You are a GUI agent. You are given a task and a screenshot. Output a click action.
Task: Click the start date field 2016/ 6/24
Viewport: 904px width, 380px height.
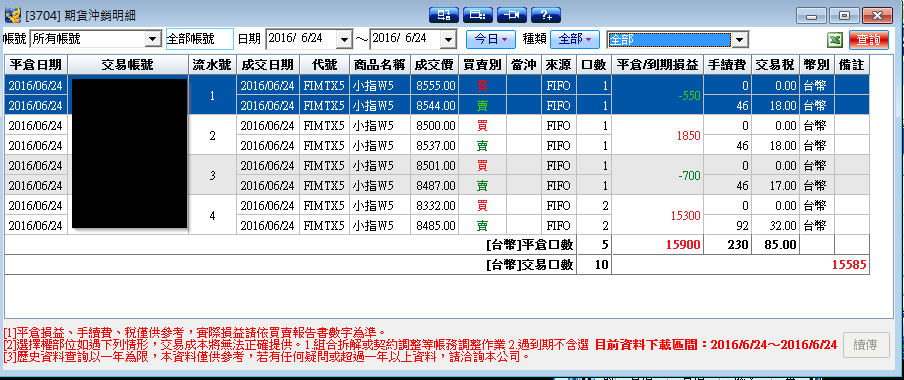[302, 39]
